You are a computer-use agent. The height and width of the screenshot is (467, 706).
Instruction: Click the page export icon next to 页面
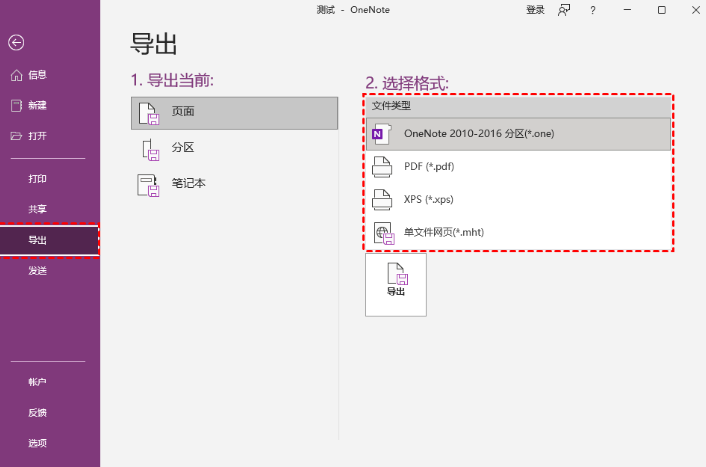click(149, 113)
